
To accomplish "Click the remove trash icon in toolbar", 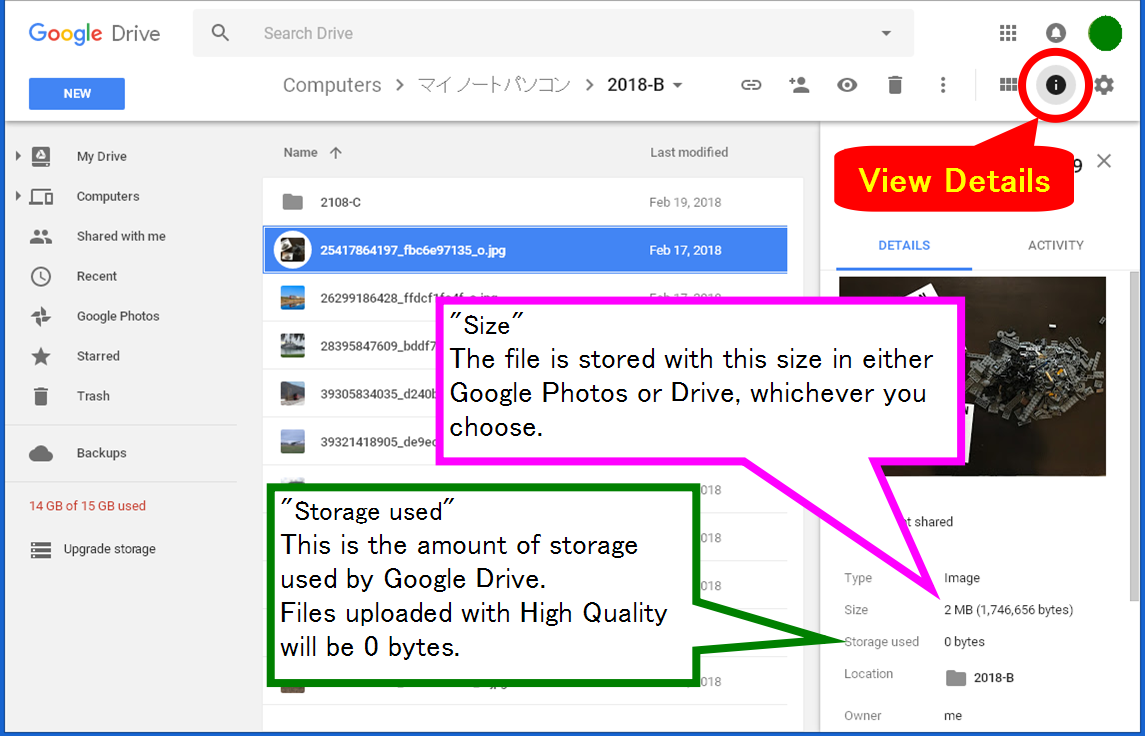I will (895, 85).
